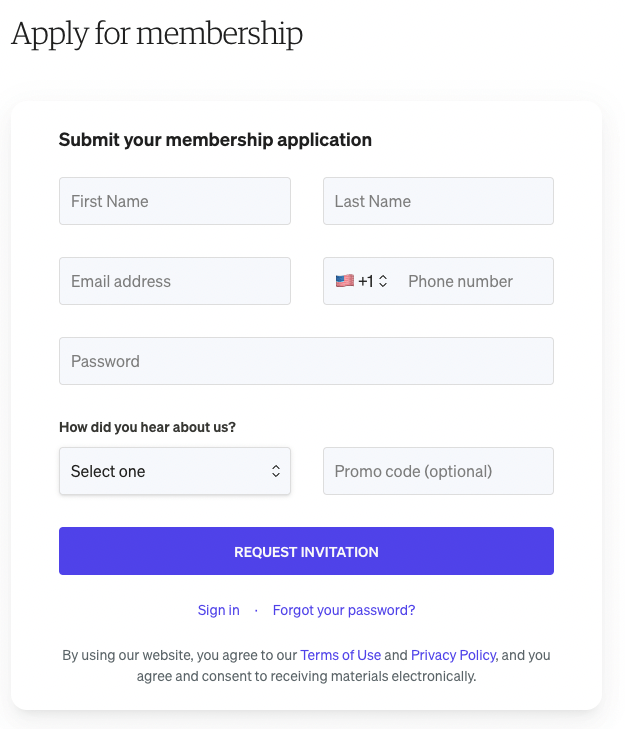Open the Privacy Policy link

point(453,655)
